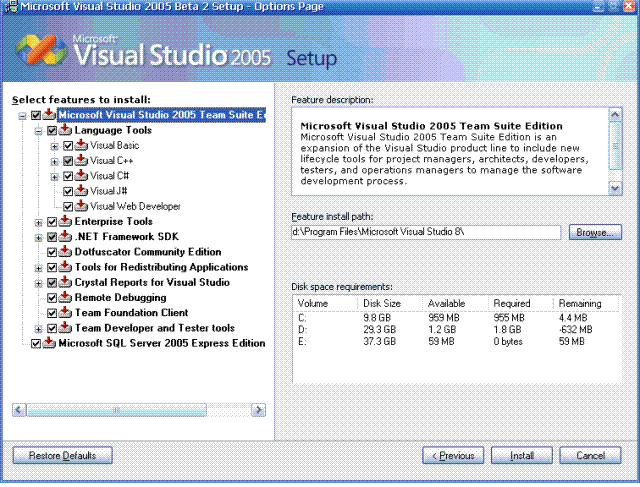Select the Visual Web Developer tree item
Viewport: 640px width, 487px height.
pyautogui.click(x=135, y=206)
